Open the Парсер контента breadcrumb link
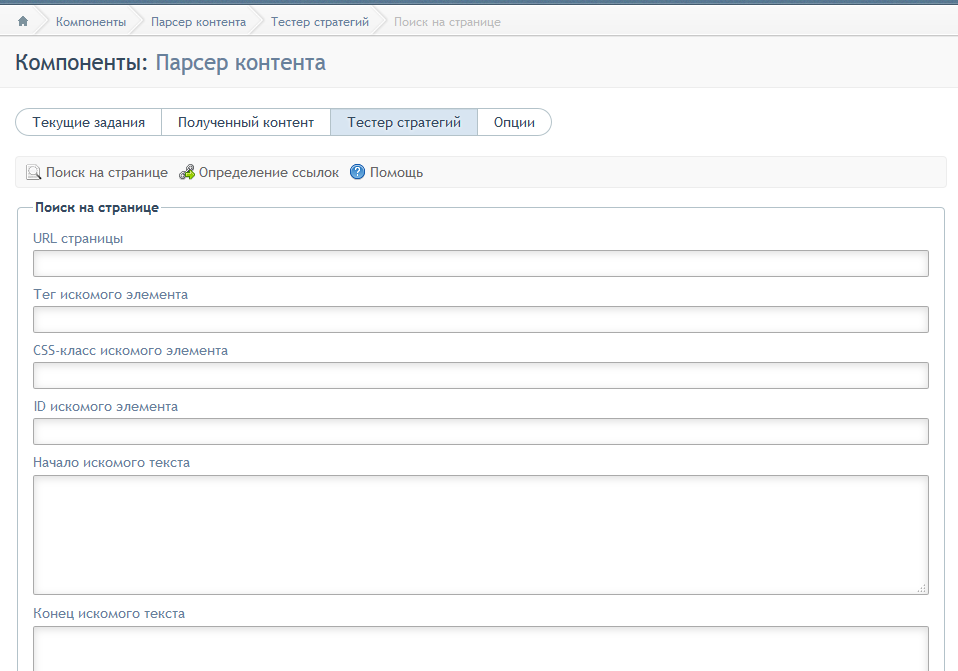The image size is (958, 671). pyautogui.click(x=199, y=22)
